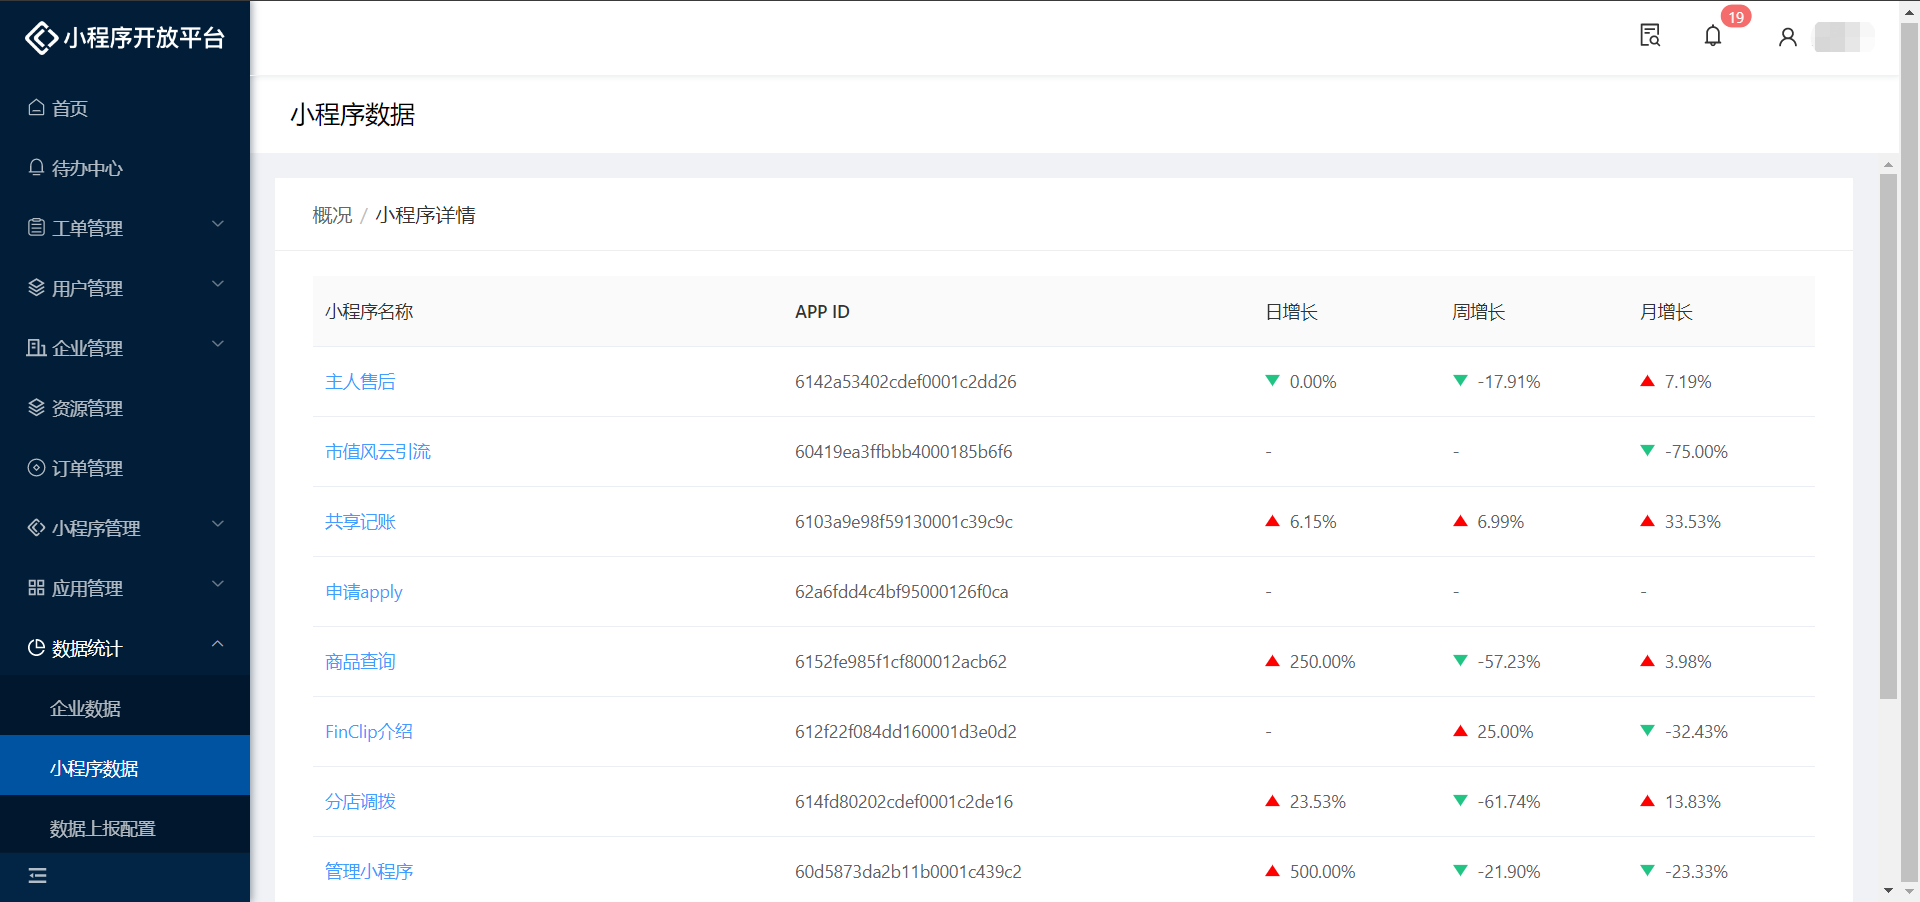
Task: Open the FinClip介绍 mini program link
Action: 368,732
